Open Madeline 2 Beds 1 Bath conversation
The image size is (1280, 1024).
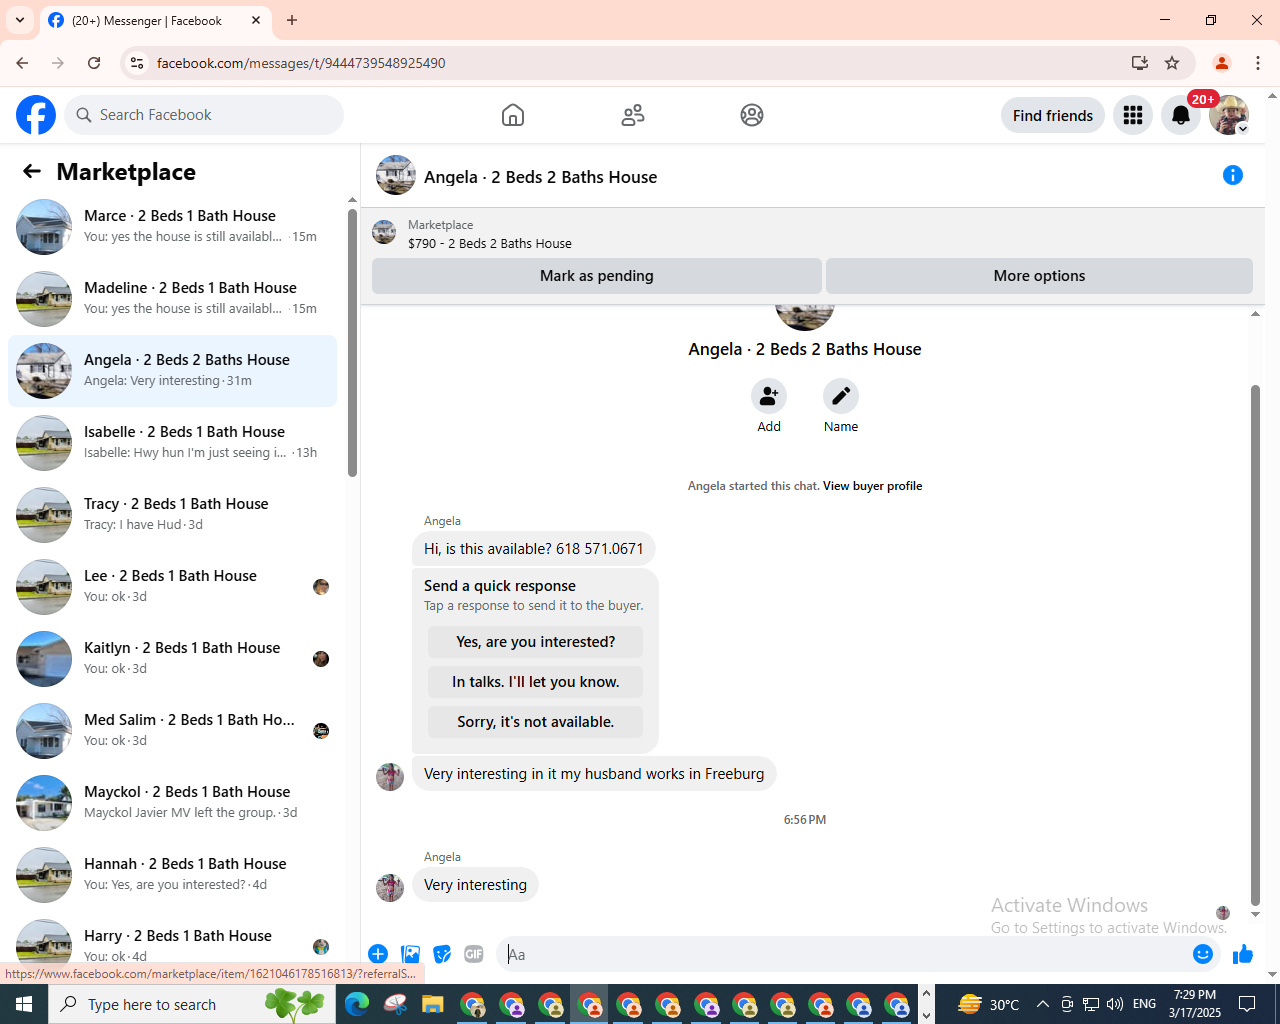[172, 299]
